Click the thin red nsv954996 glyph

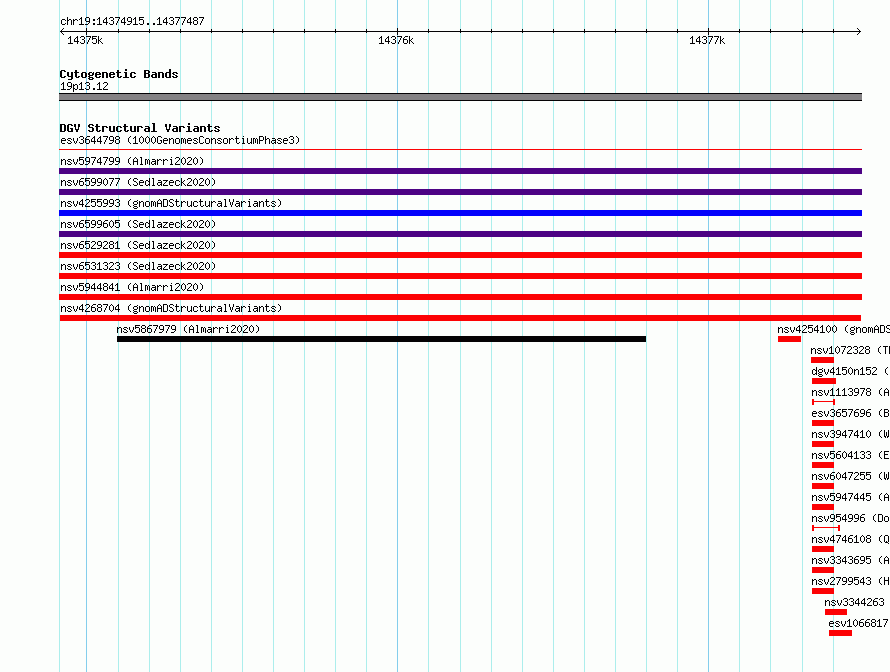click(826, 528)
